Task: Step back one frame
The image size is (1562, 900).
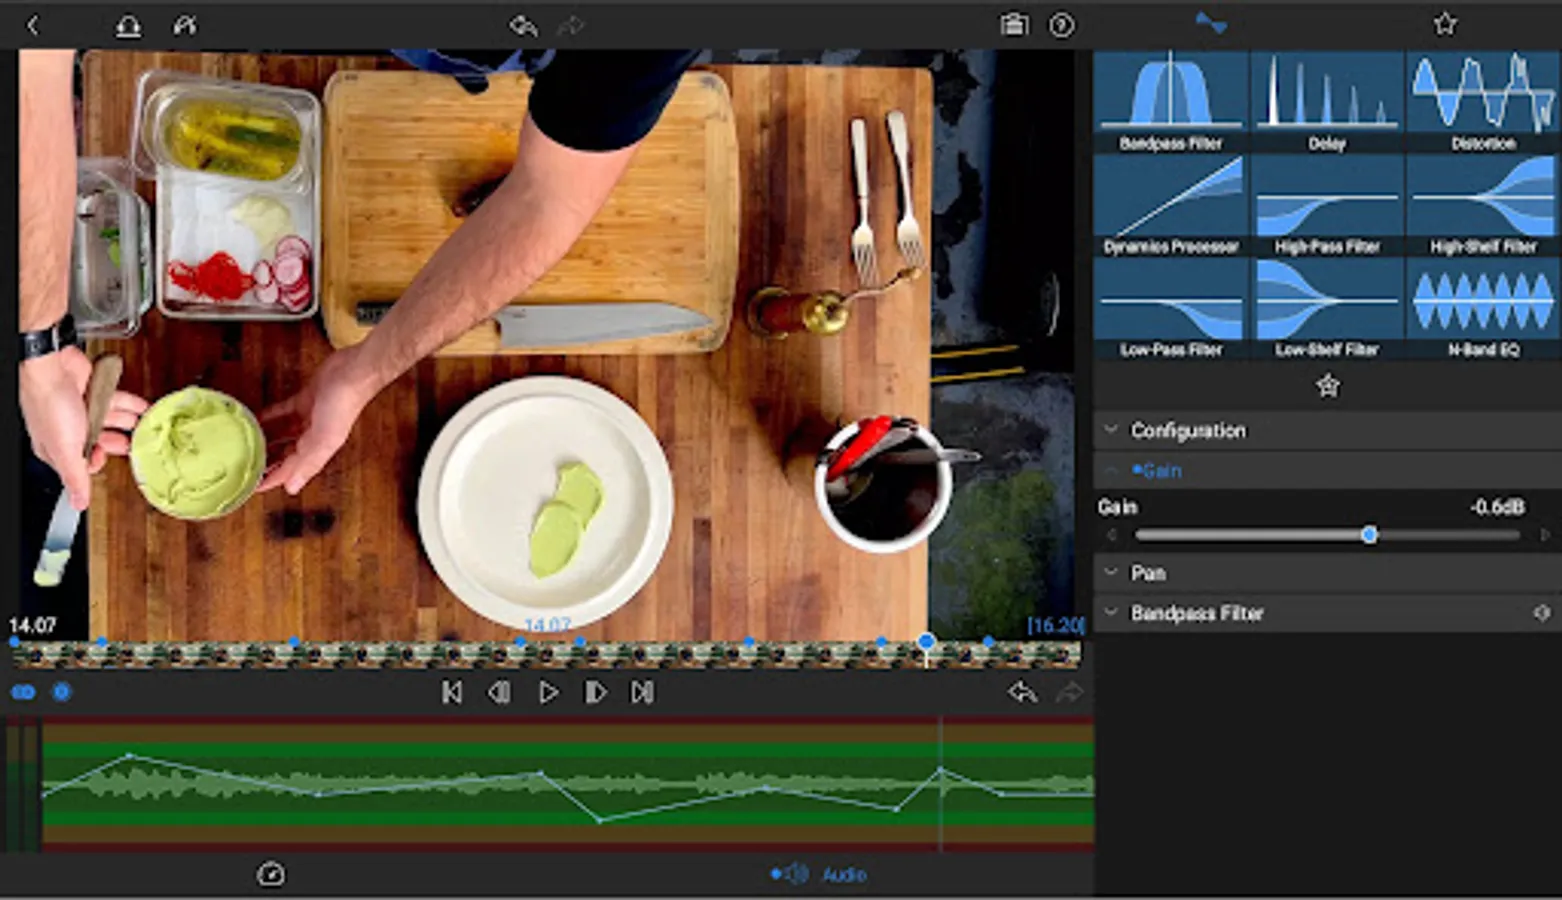Action: point(499,692)
